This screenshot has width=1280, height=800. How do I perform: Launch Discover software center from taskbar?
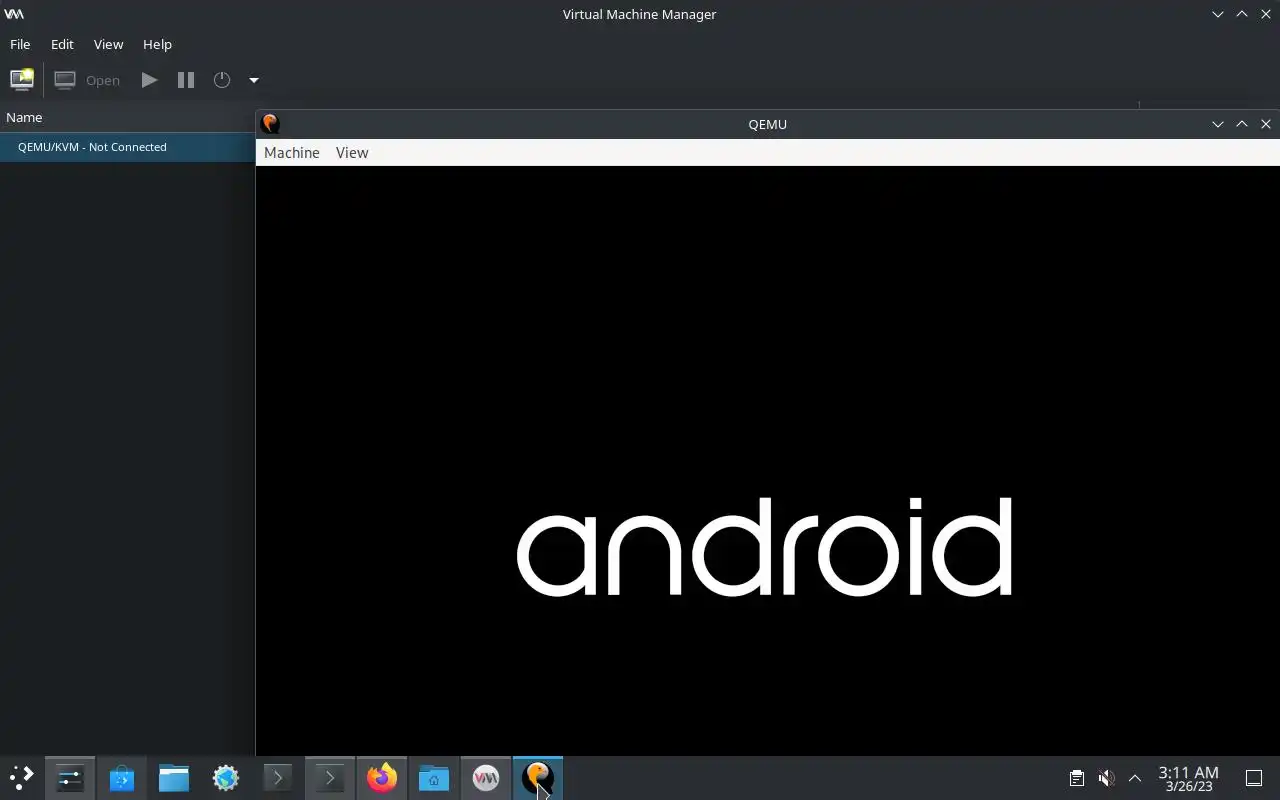122,778
